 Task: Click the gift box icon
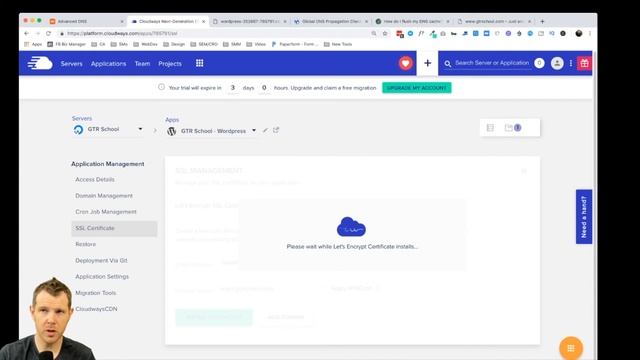(584, 63)
